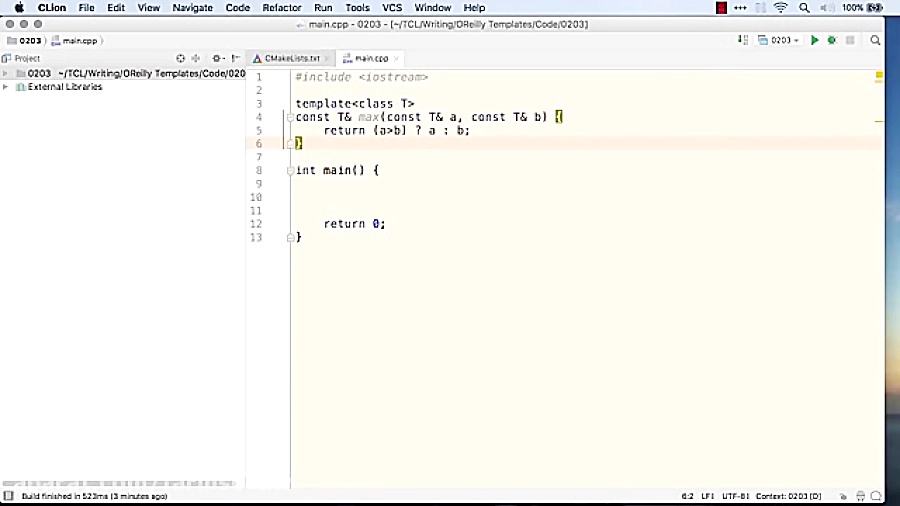Viewport: 900px width, 506px height.
Task: Place cursor on the #include <iostream> line
Action: pos(362,77)
